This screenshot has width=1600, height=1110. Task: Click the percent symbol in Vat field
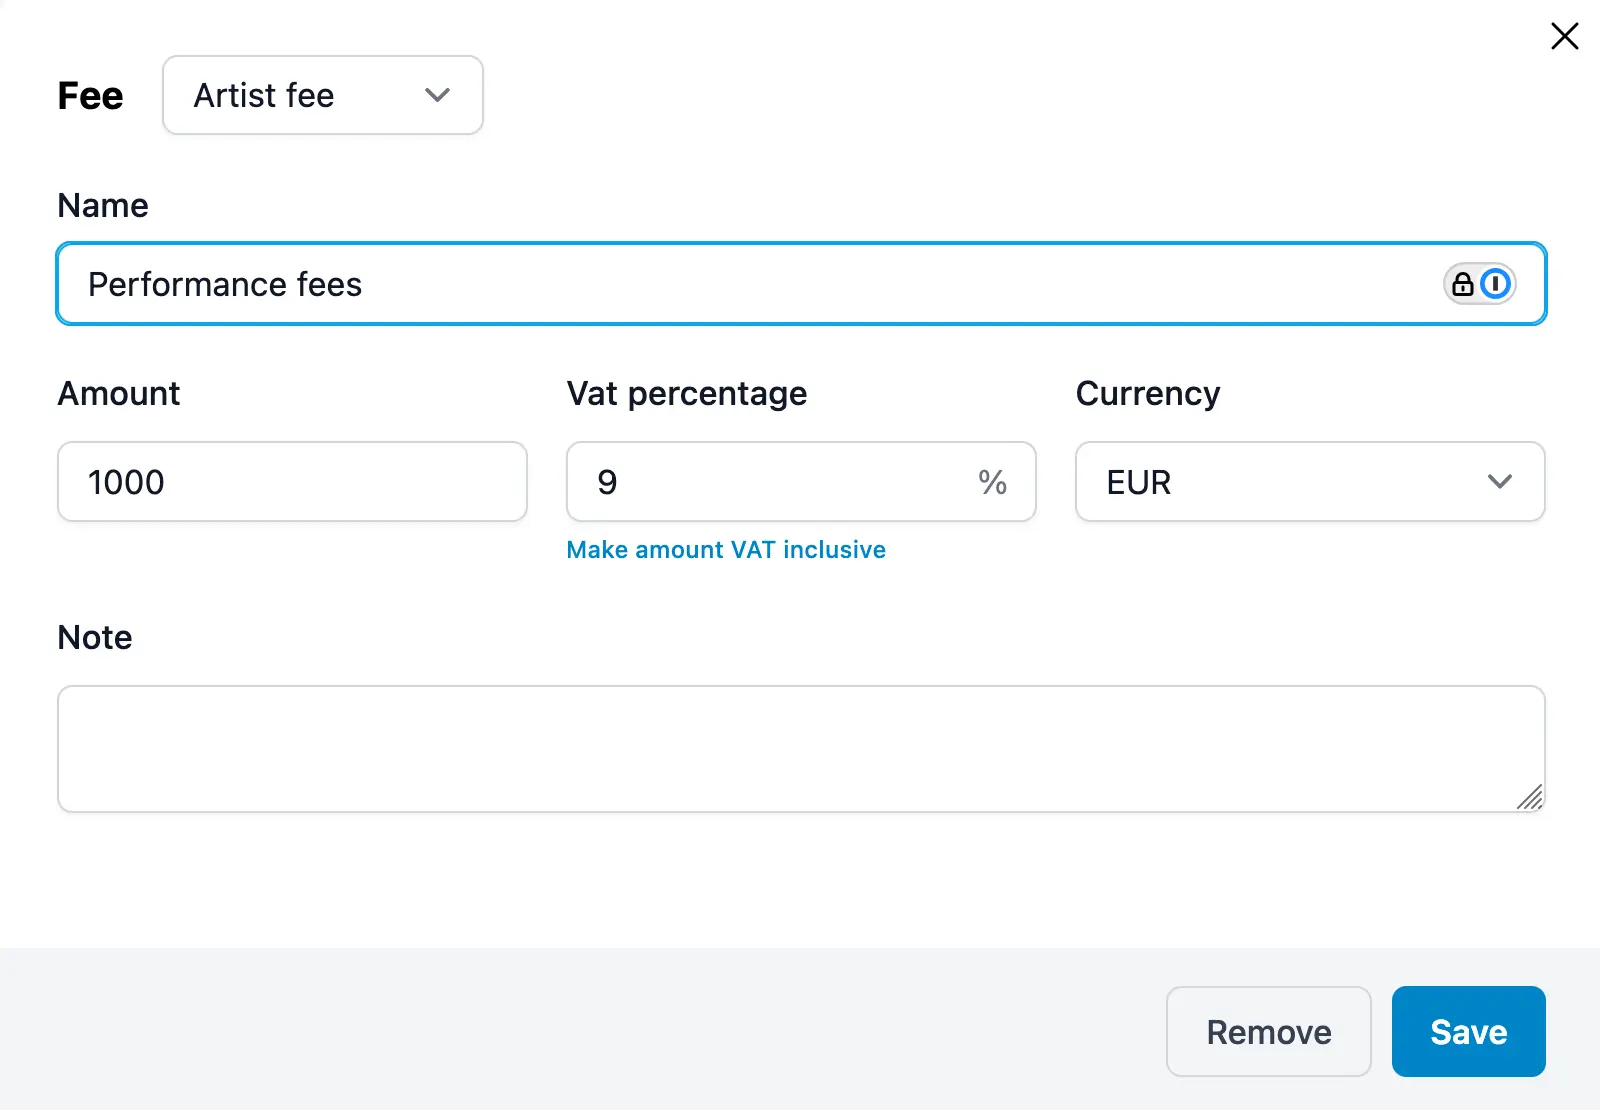click(994, 482)
